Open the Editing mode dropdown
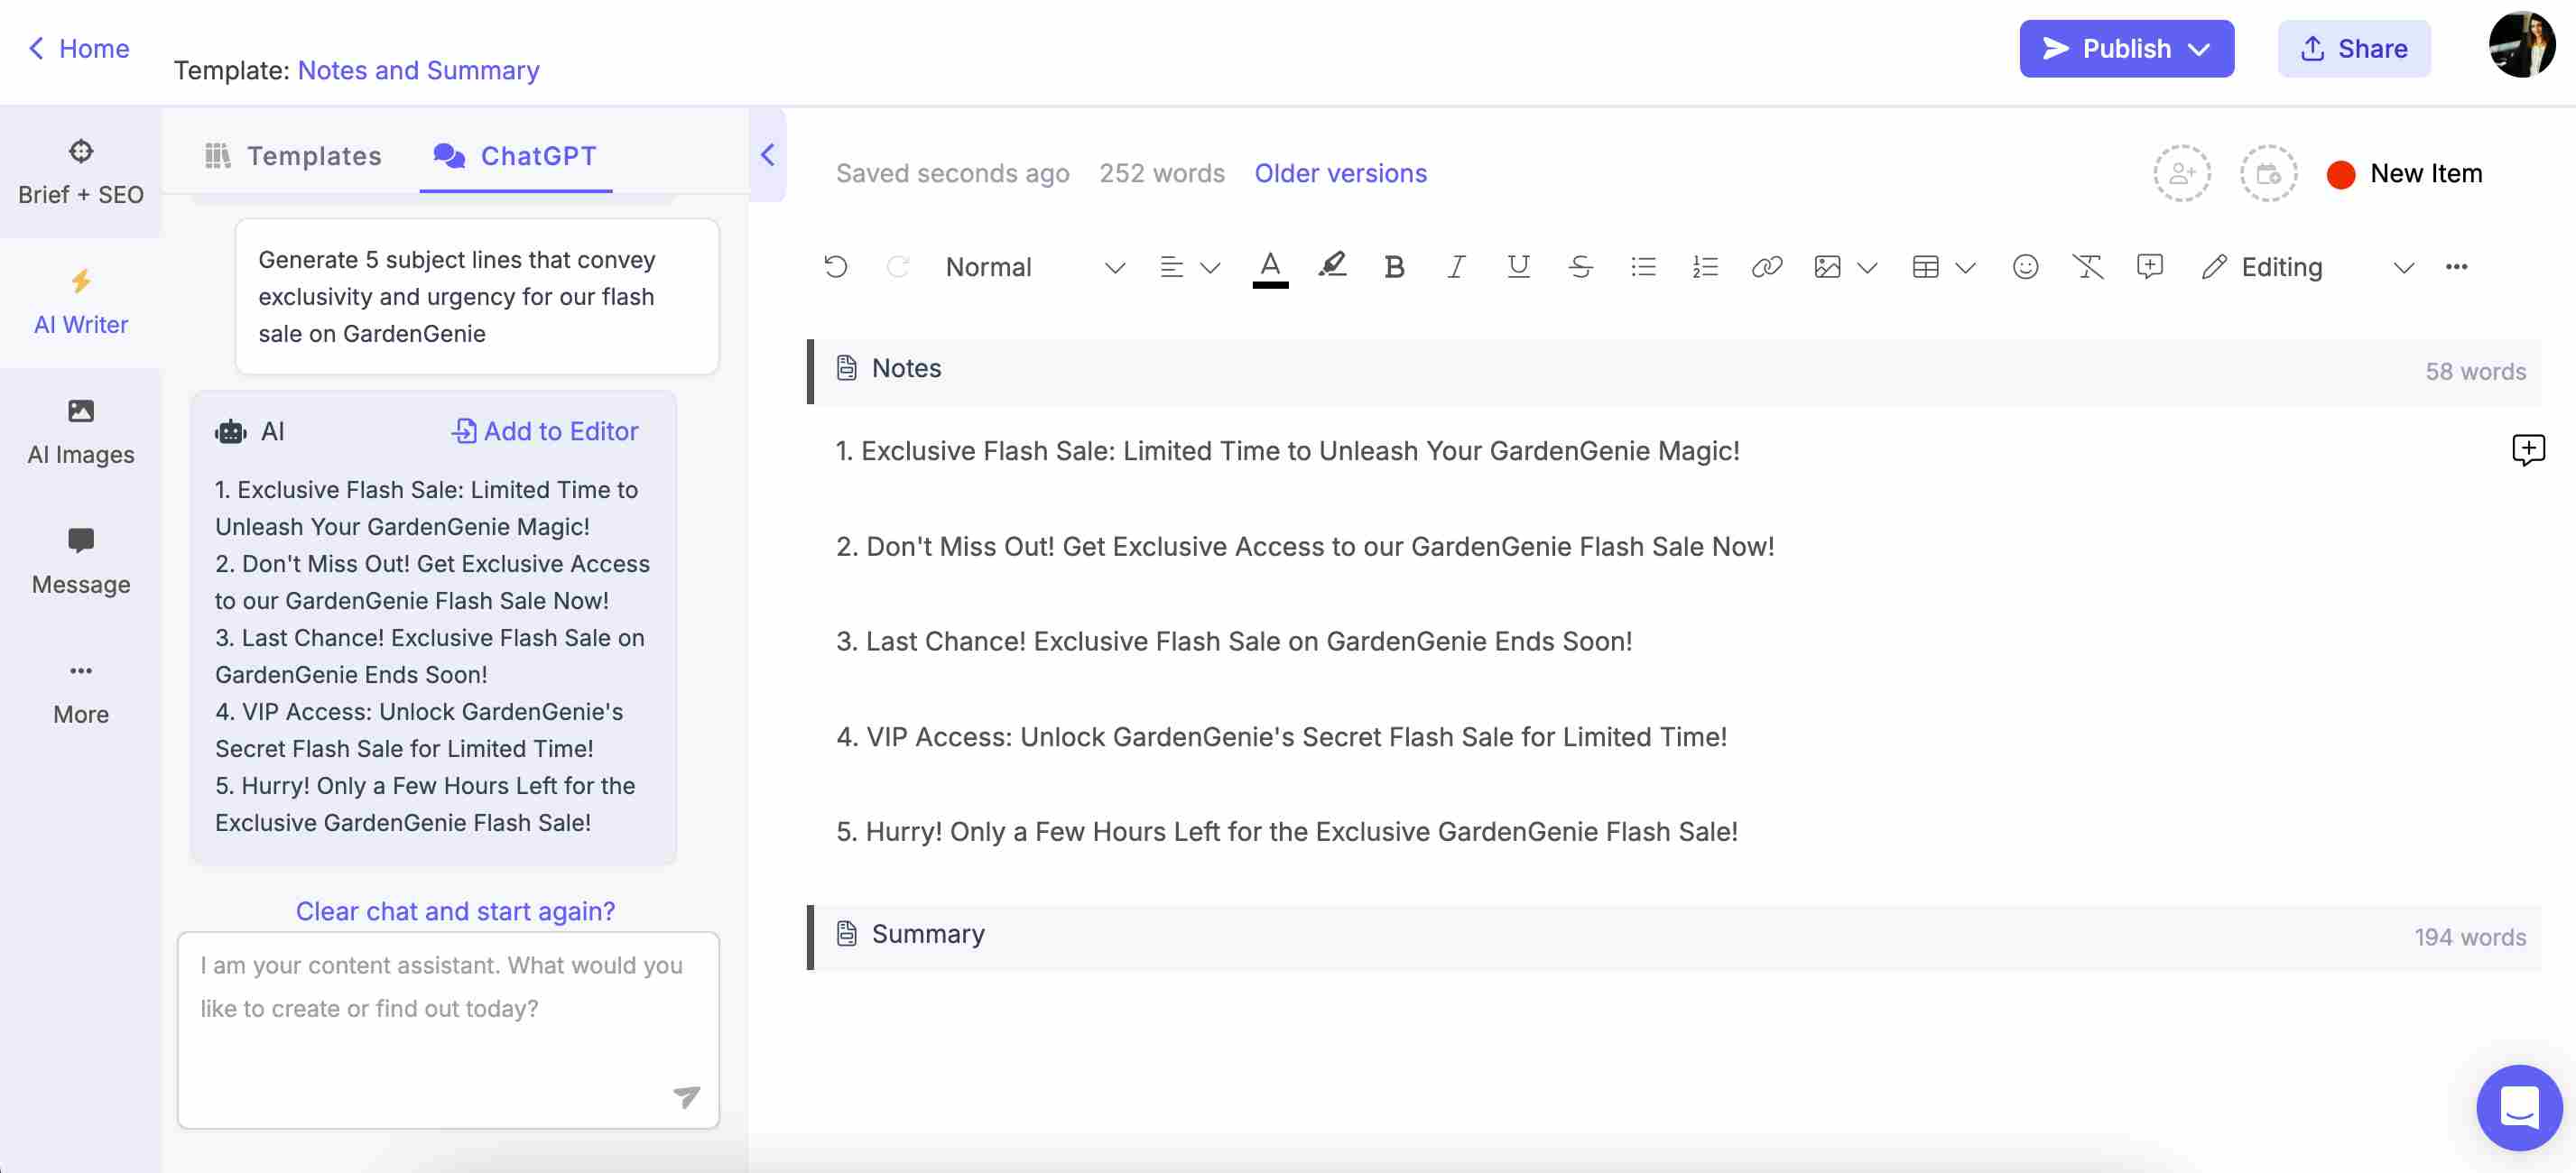This screenshot has height=1173, width=2576. [2308, 267]
